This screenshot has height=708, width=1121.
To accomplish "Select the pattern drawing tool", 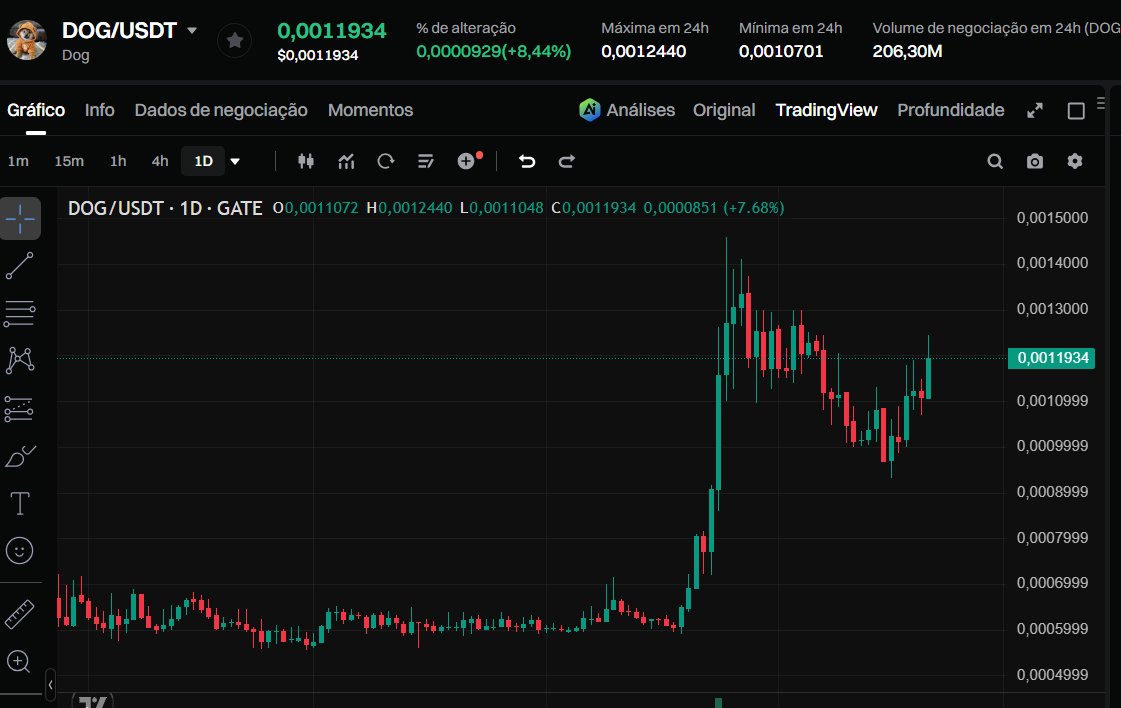I will (20, 360).
